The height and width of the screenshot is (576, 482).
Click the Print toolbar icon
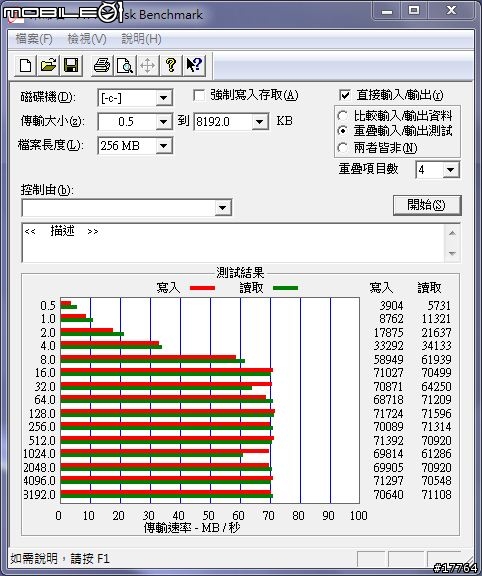[x=101, y=66]
